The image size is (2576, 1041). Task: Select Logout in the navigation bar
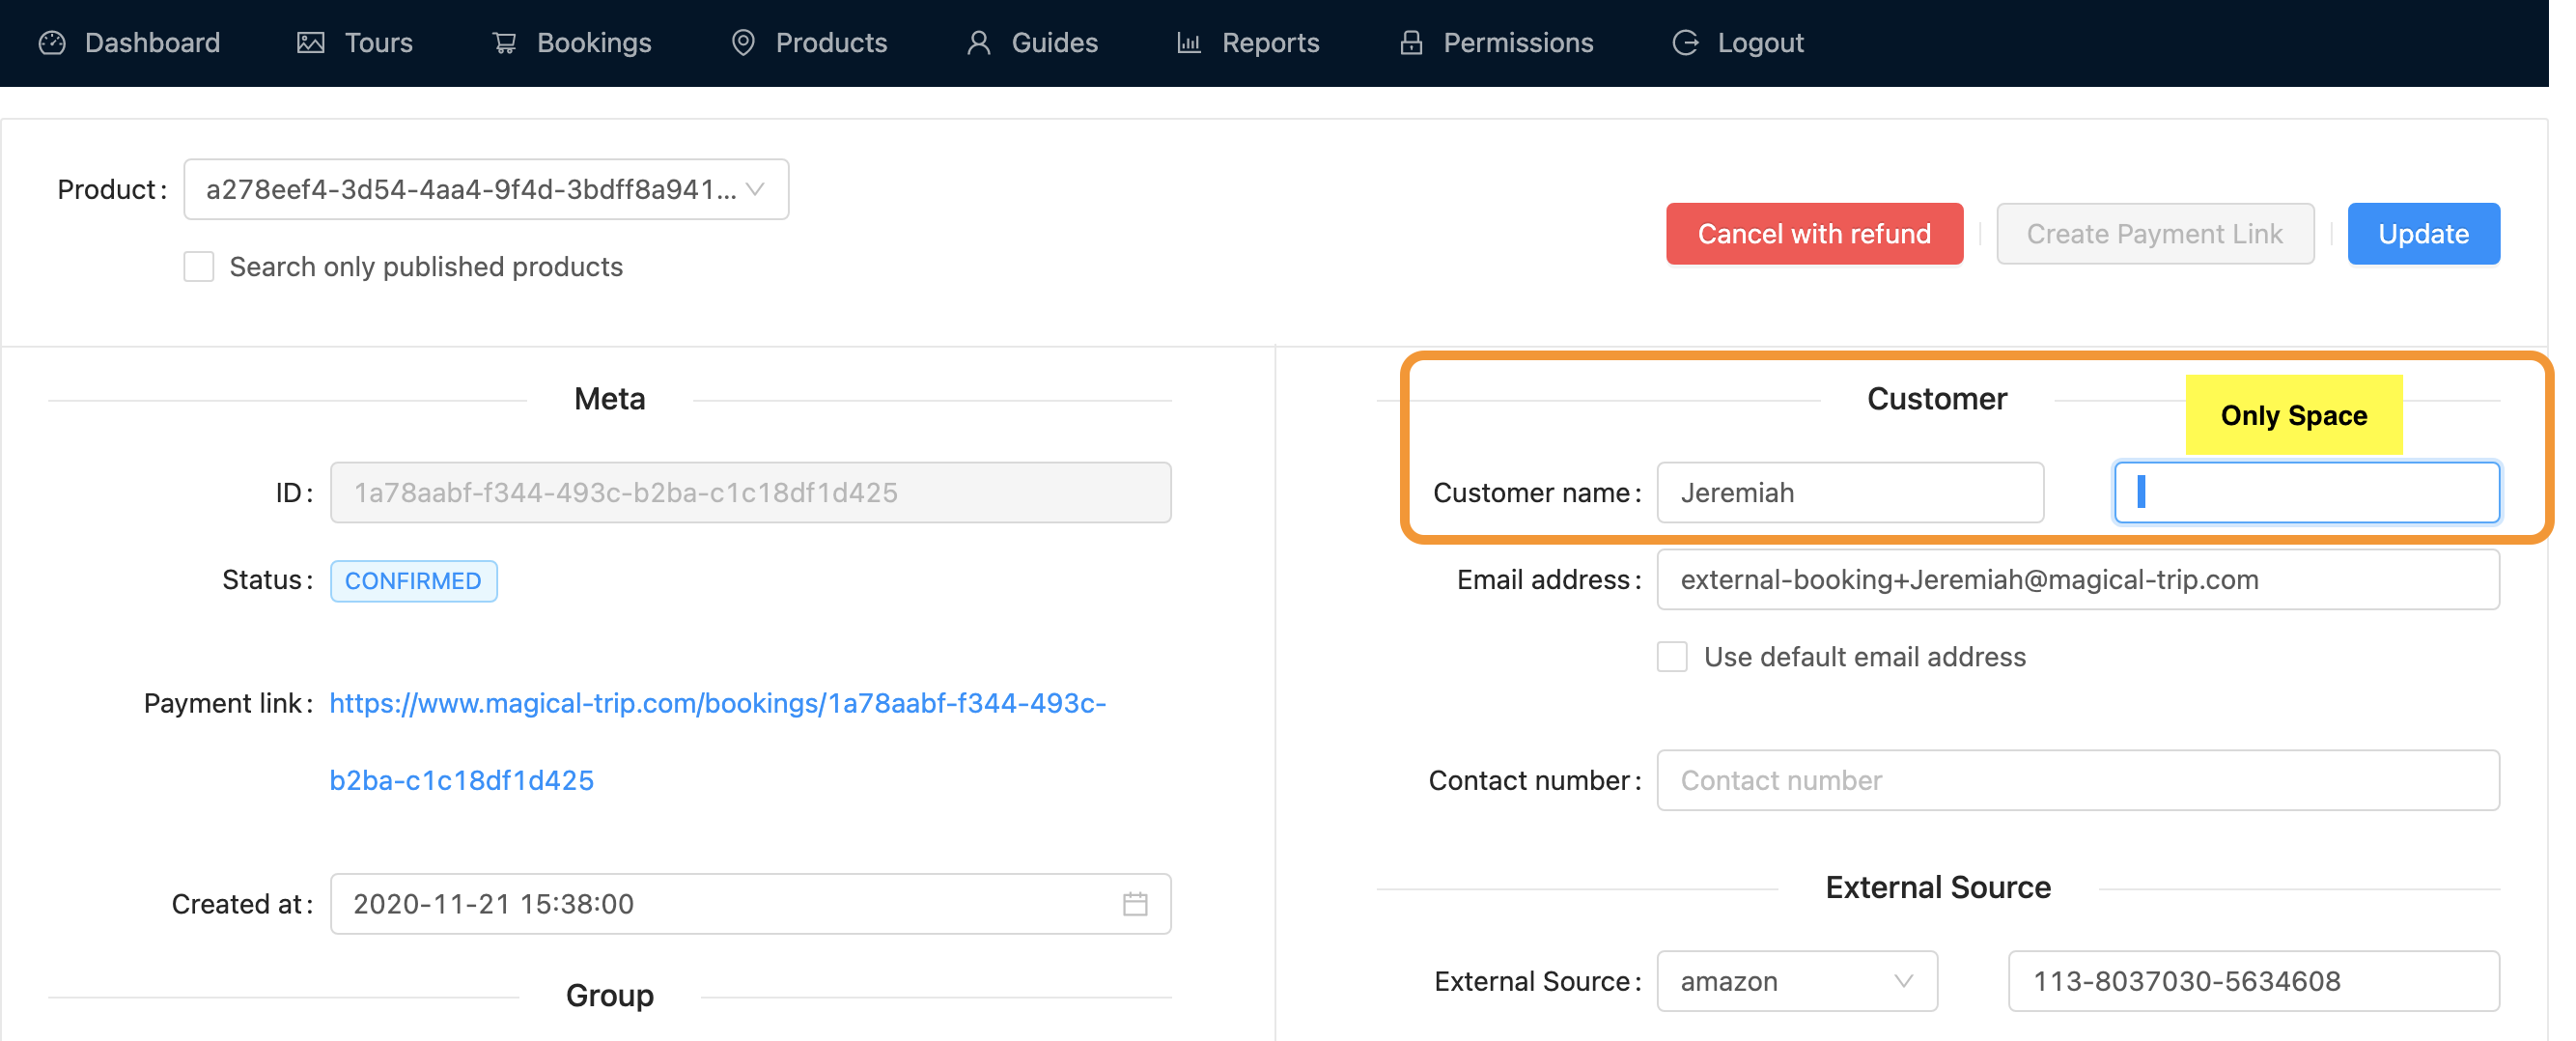click(x=1759, y=43)
